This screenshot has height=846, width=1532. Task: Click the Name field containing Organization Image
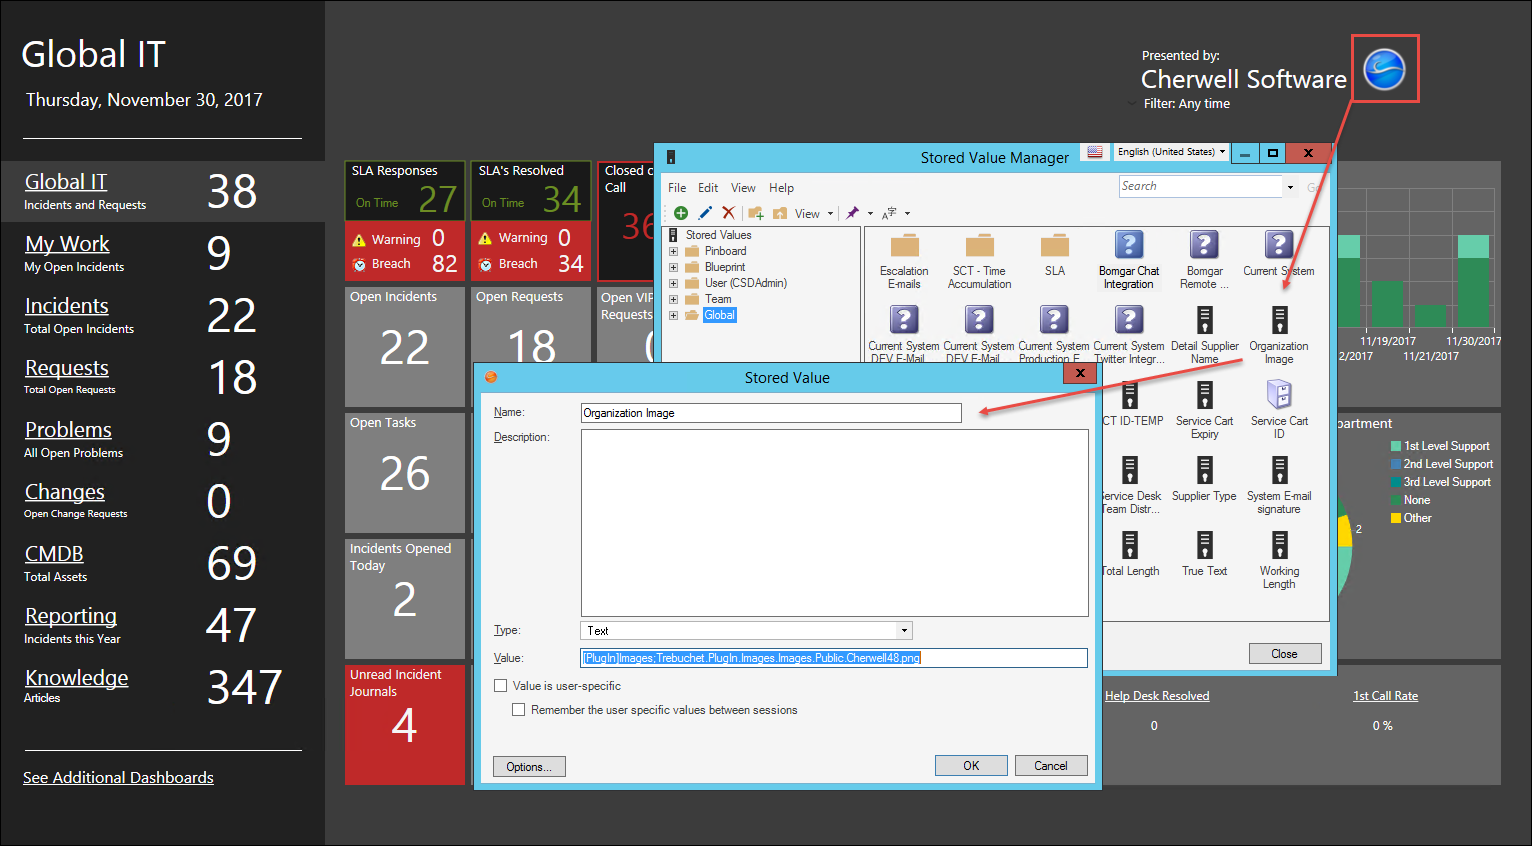(x=771, y=413)
